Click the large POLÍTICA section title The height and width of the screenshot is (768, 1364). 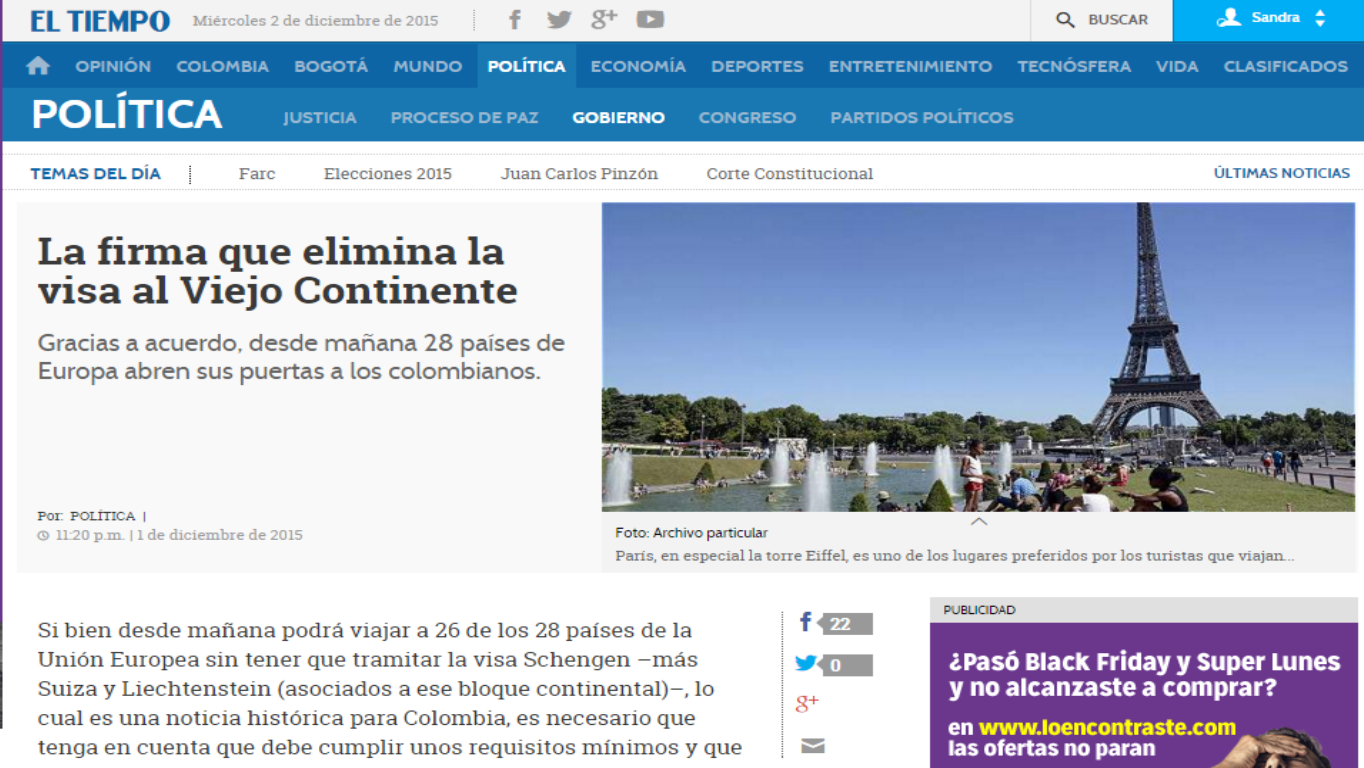click(x=126, y=115)
